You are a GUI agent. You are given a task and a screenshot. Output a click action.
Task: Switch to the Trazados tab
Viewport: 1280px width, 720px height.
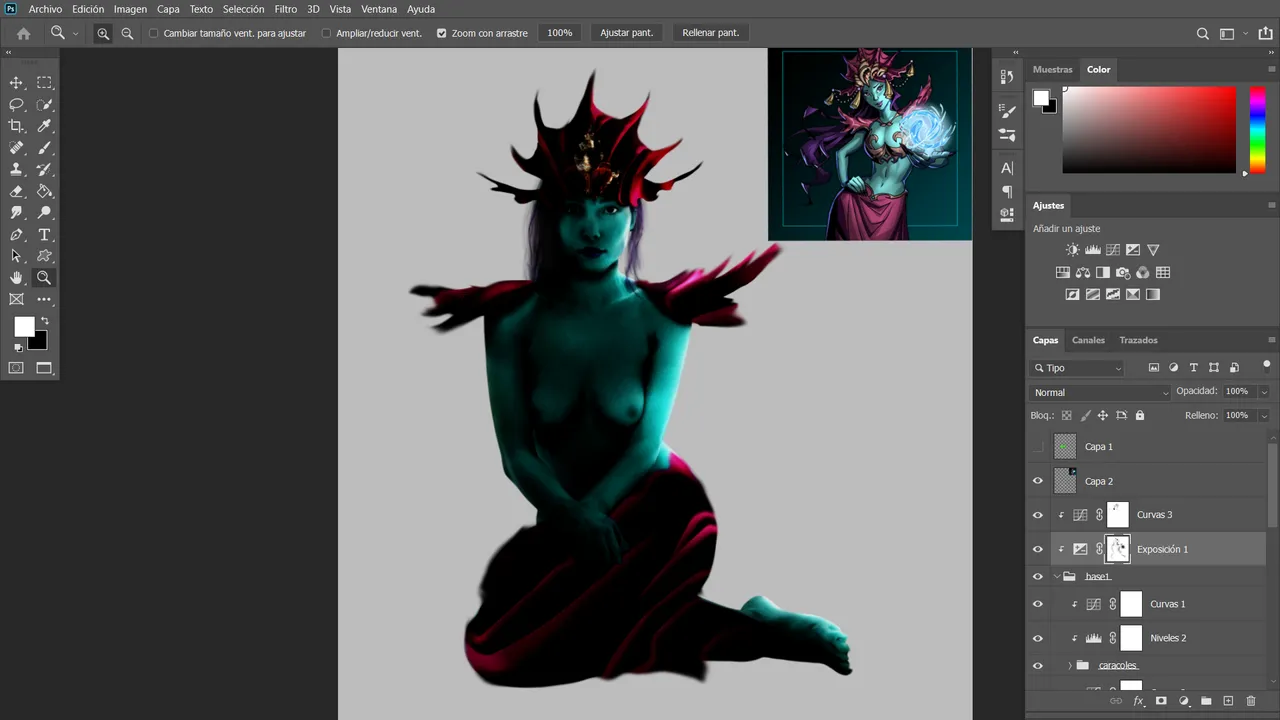[x=1138, y=340]
